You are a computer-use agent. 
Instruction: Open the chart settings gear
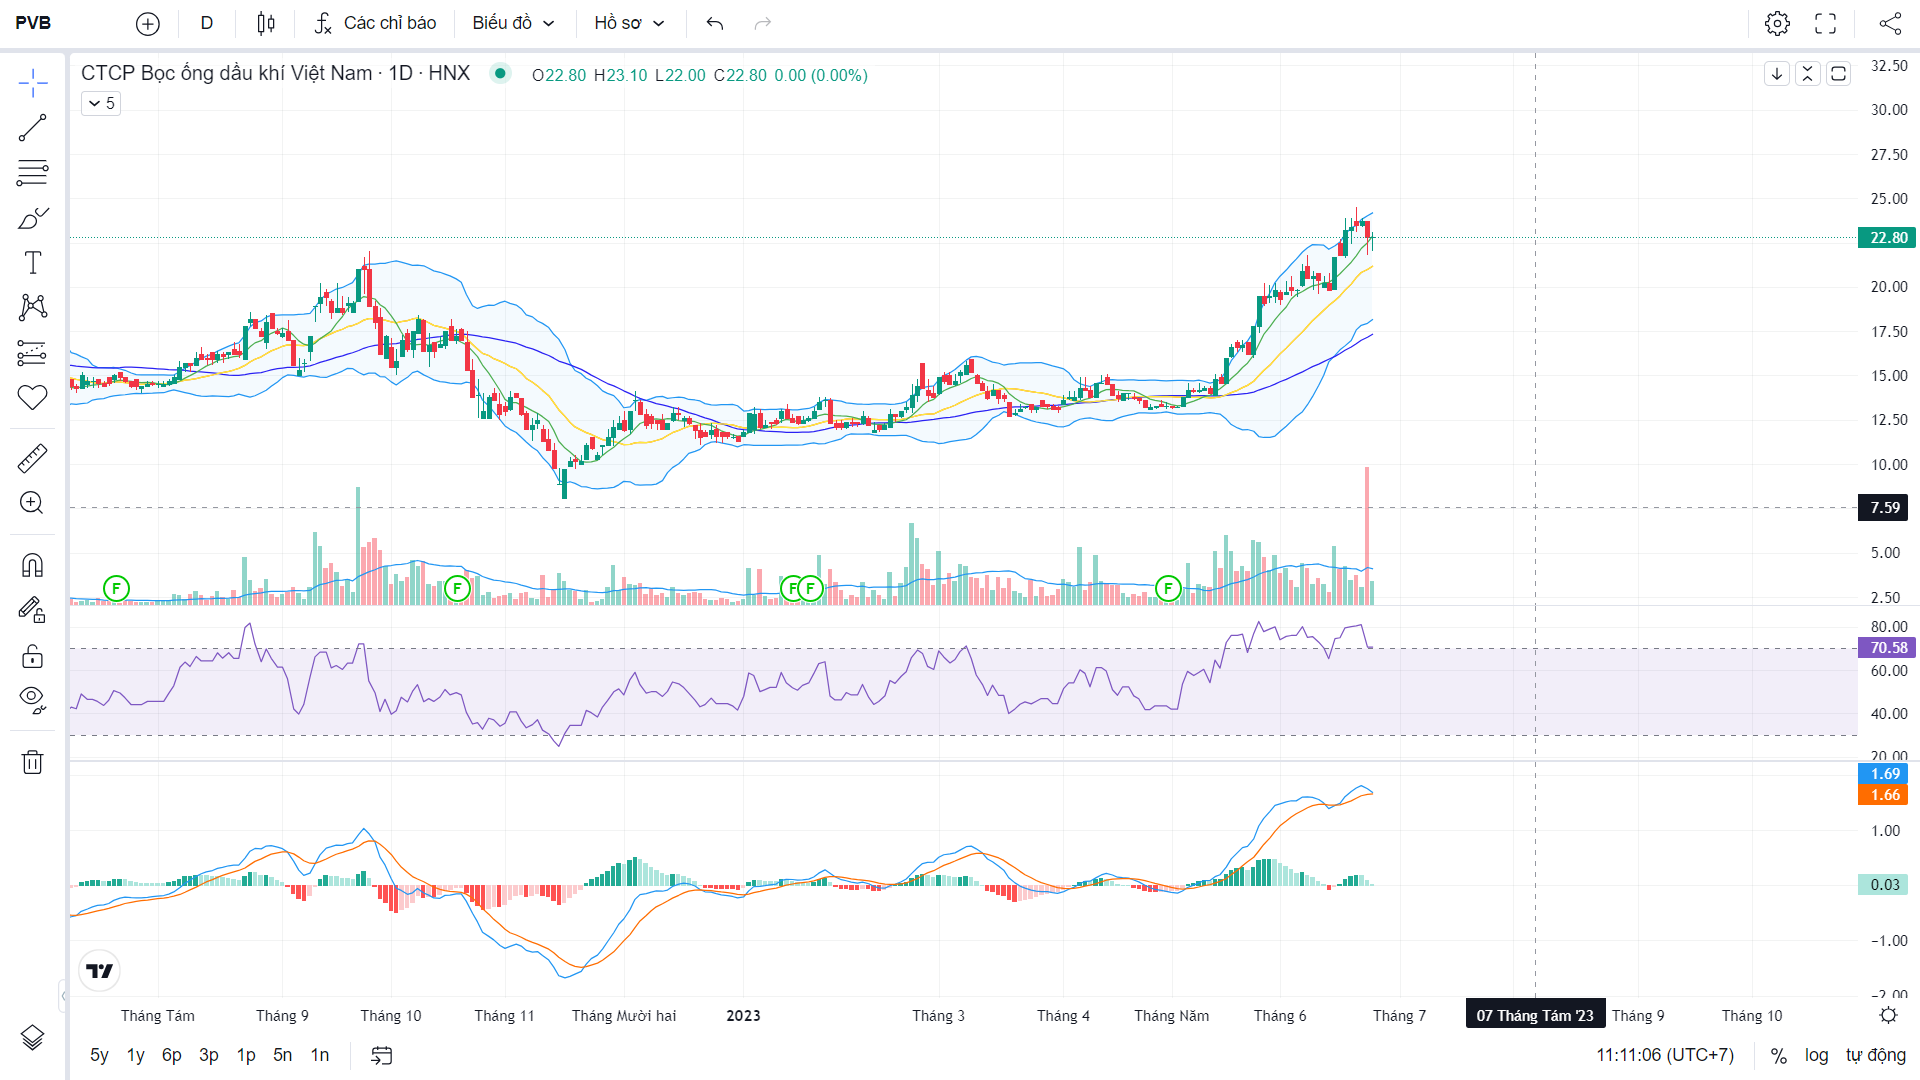tap(1777, 23)
